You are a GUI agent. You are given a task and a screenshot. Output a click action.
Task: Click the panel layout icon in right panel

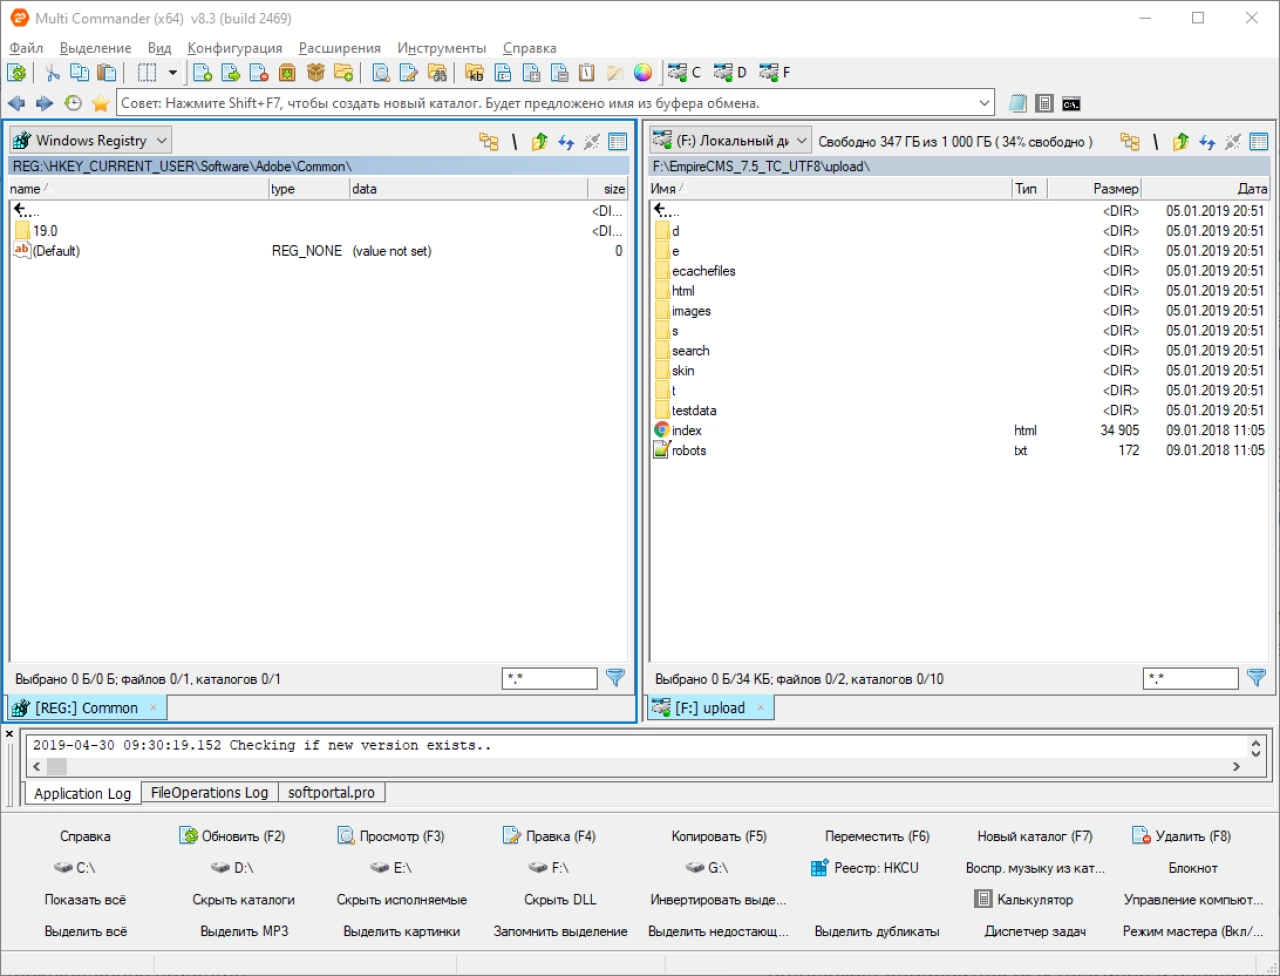[x=1259, y=142]
